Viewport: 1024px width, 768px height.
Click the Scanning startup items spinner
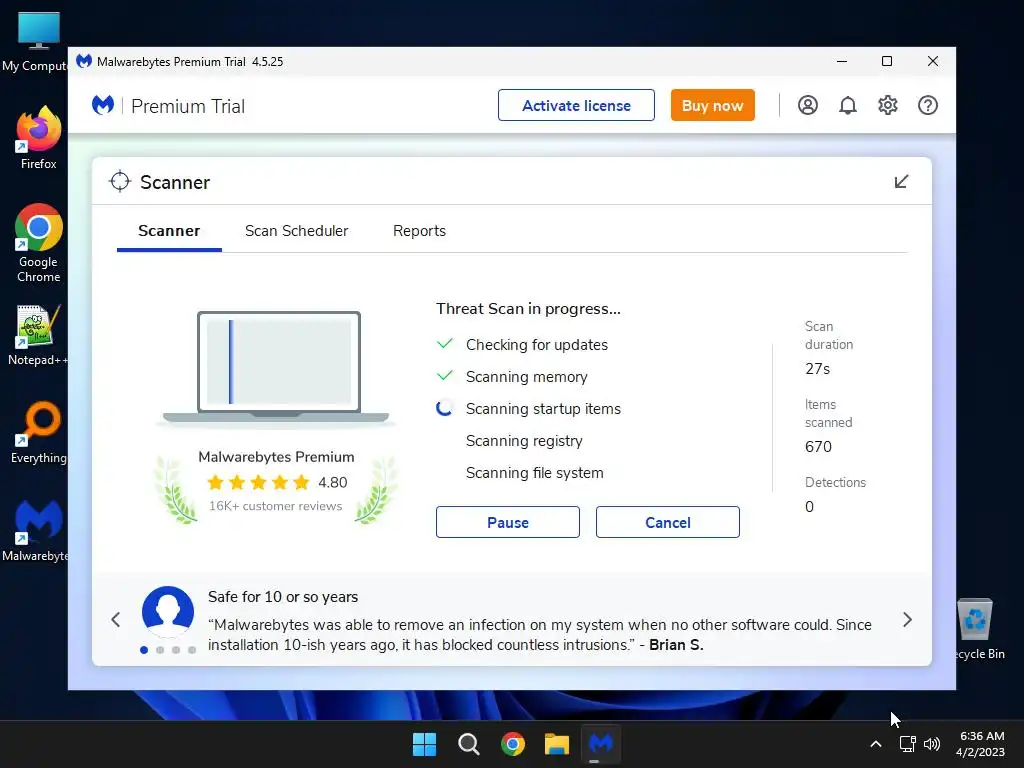click(x=445, y=408)
